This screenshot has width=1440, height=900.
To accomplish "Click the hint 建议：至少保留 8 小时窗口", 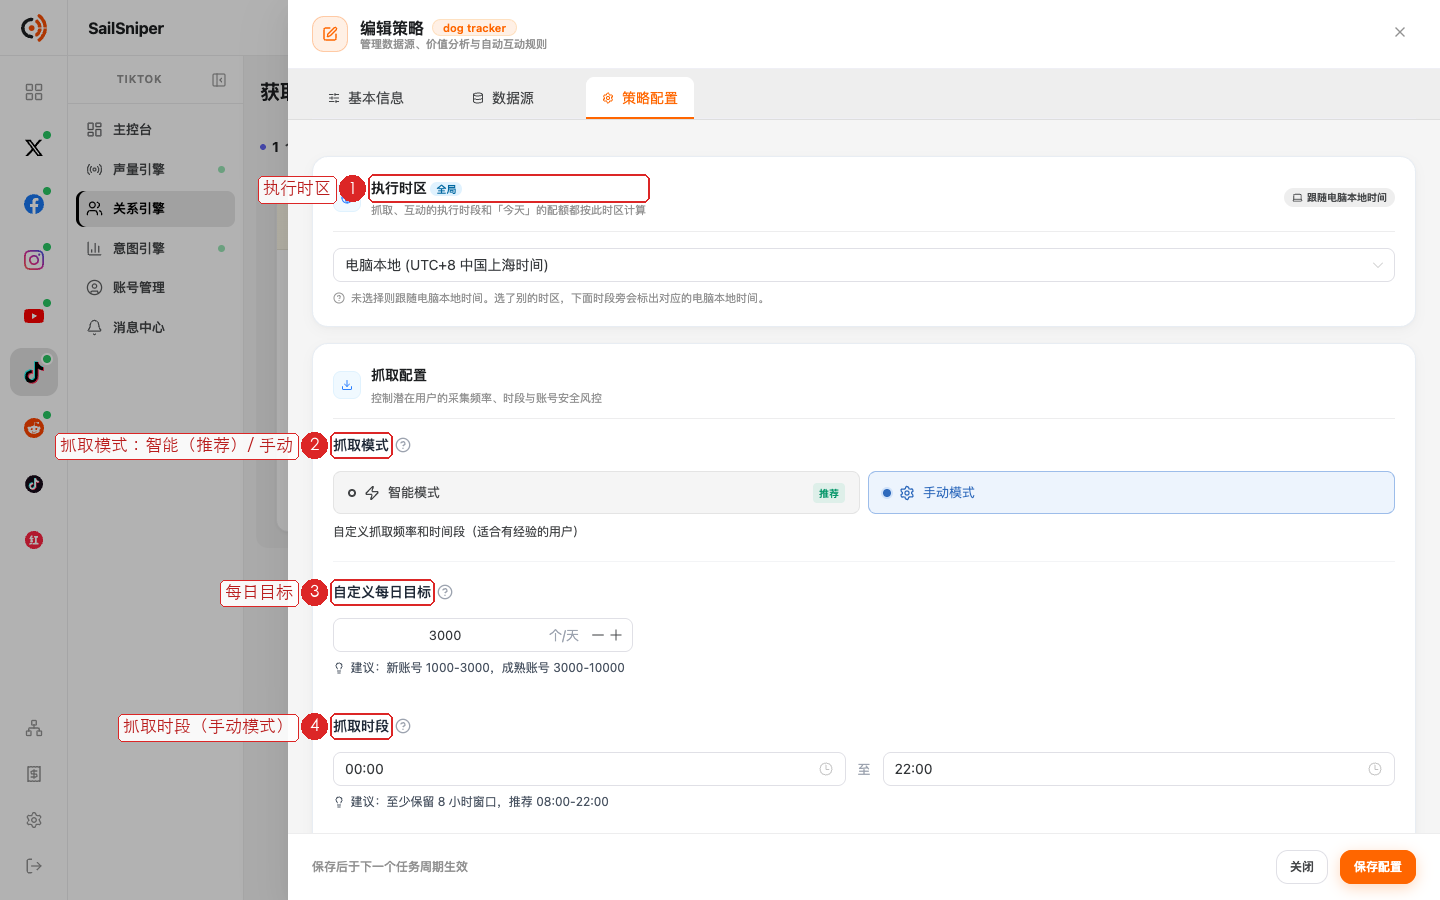I will click(479, 802).
